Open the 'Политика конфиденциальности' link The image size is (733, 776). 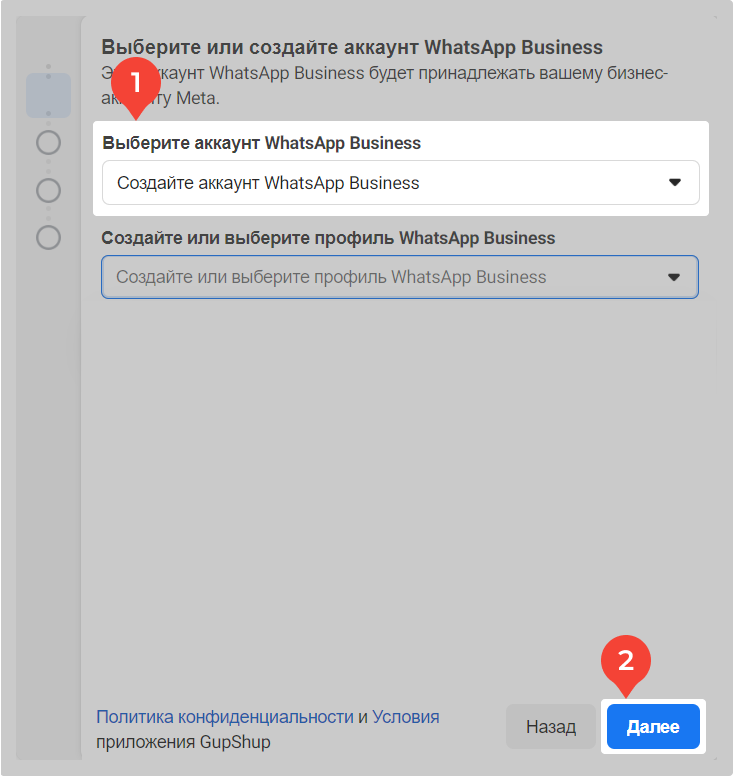[225, 717]
